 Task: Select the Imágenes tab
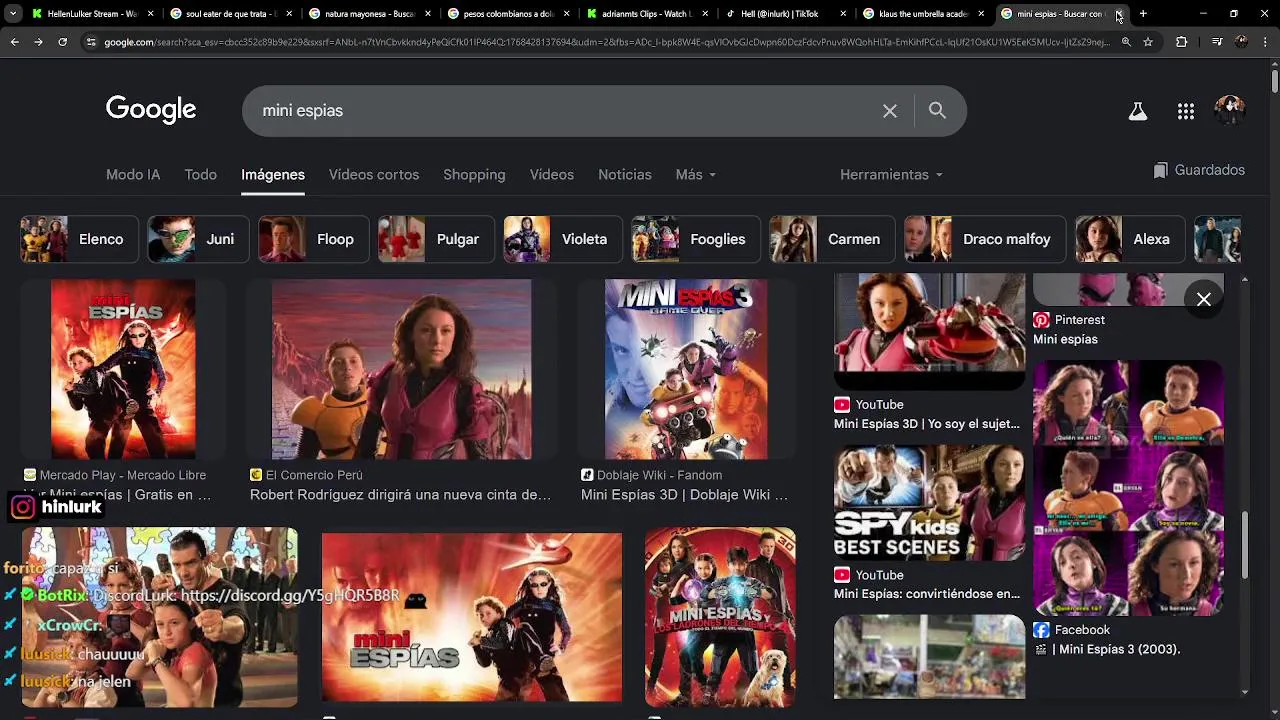coord(273,174)
